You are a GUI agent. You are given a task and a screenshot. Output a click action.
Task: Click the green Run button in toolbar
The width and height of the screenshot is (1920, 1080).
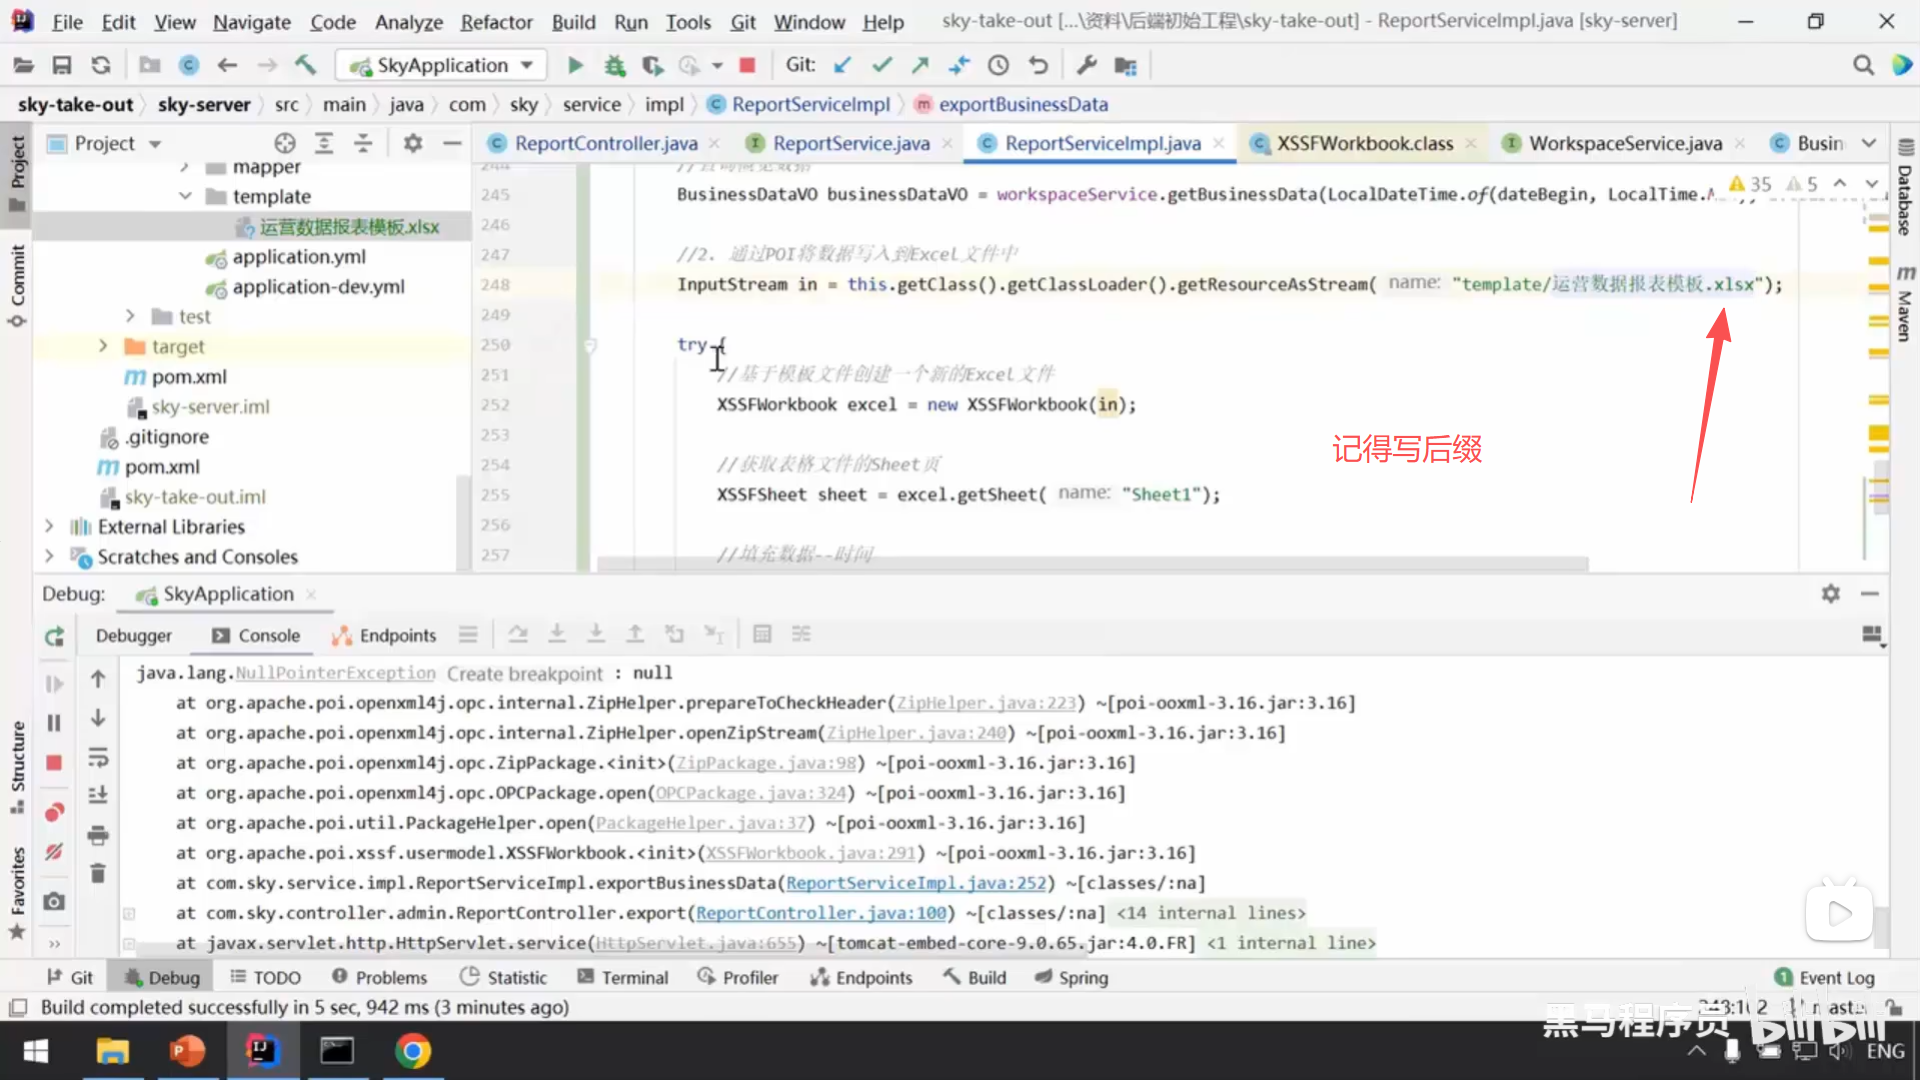coord(575,66)
